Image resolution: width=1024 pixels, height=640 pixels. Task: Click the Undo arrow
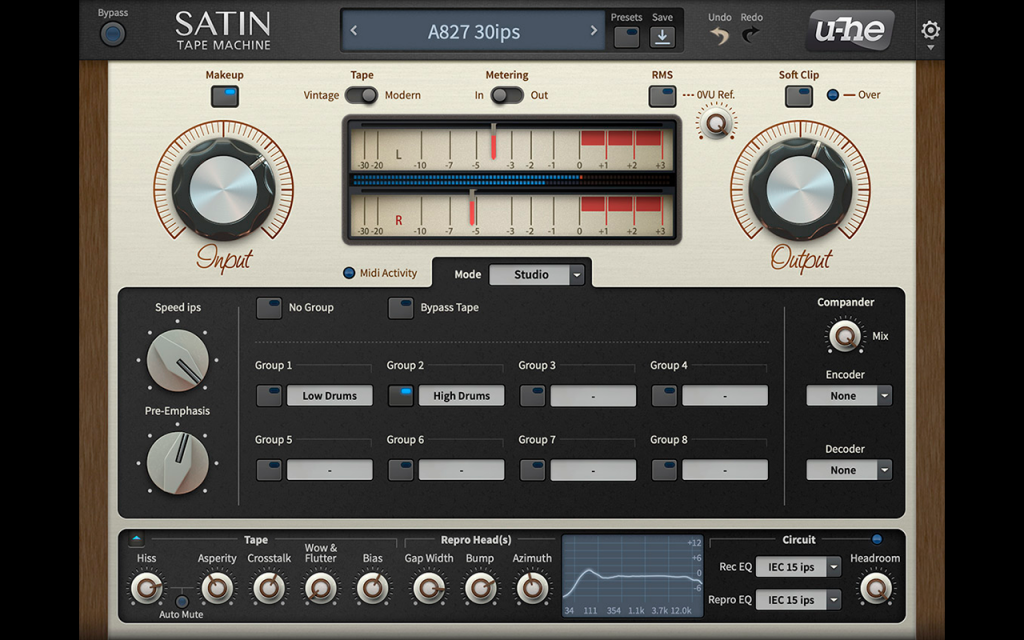tap(720, 35)
